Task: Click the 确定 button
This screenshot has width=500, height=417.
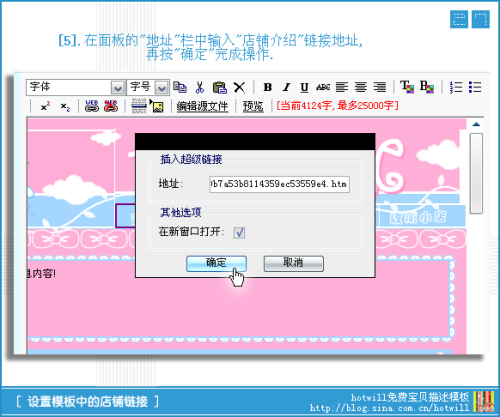Action: coord(216,263)
